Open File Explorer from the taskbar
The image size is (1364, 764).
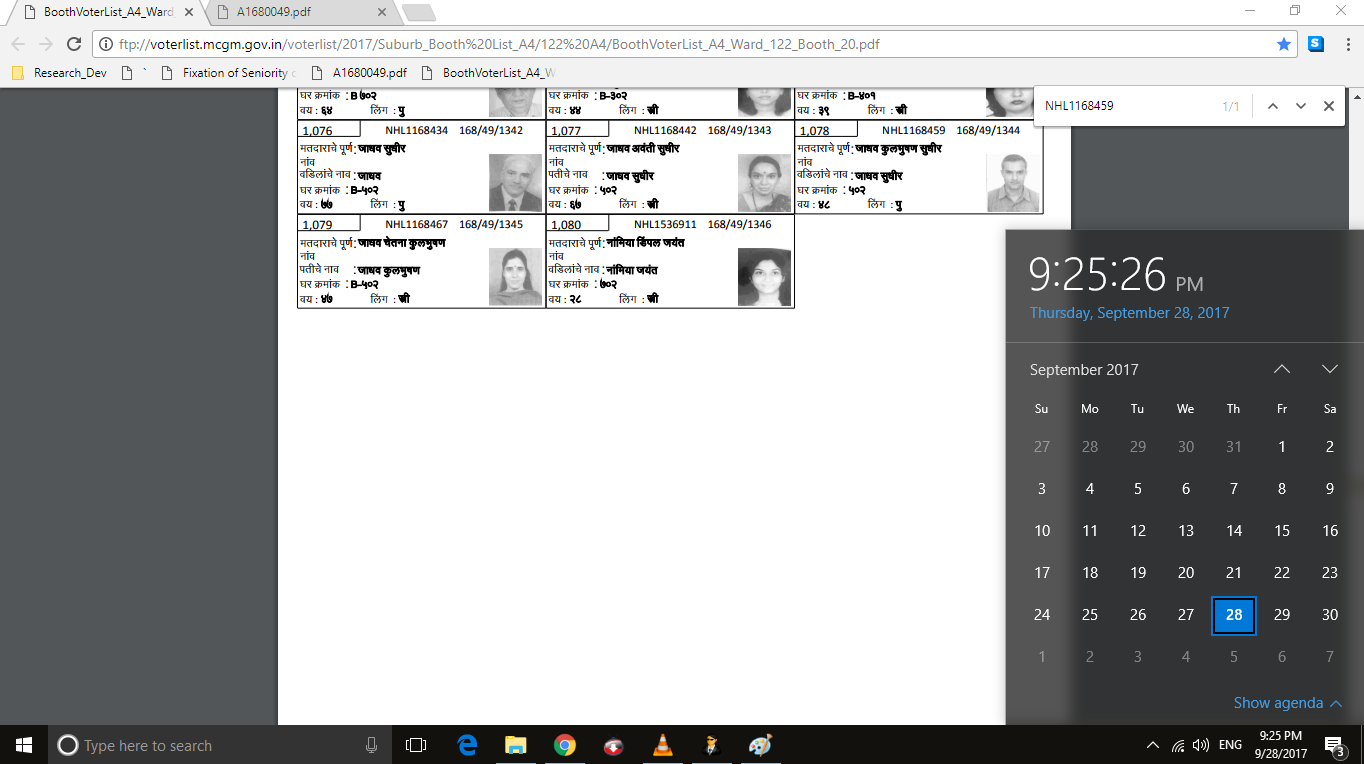(515, 745)
